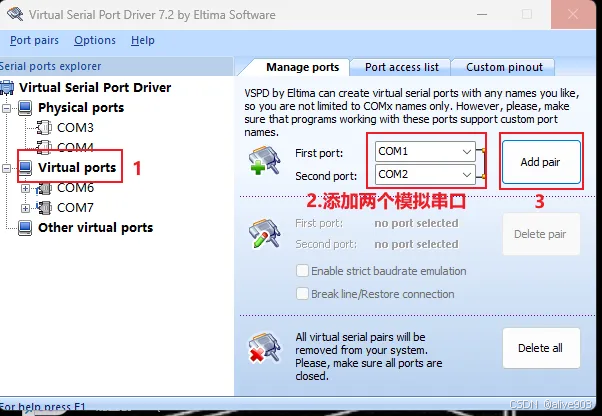
Task: Select the Virtual Serial Port Driver root node icon
Action: tap(7, 87)
